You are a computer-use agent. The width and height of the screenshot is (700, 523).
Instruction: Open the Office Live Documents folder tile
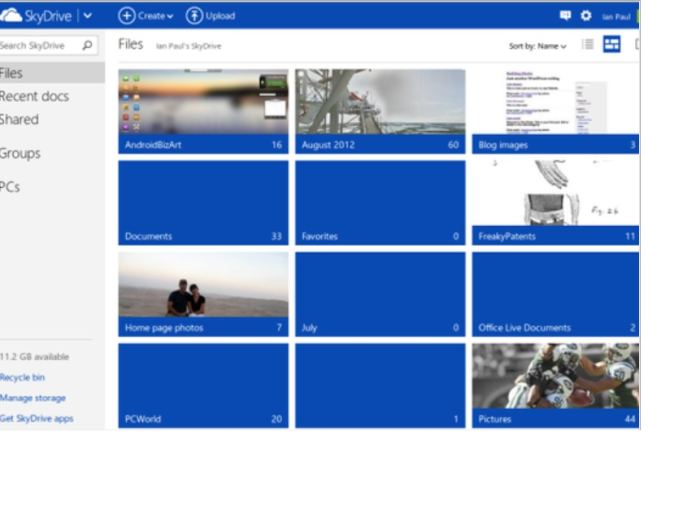click(x=555, y=294)
